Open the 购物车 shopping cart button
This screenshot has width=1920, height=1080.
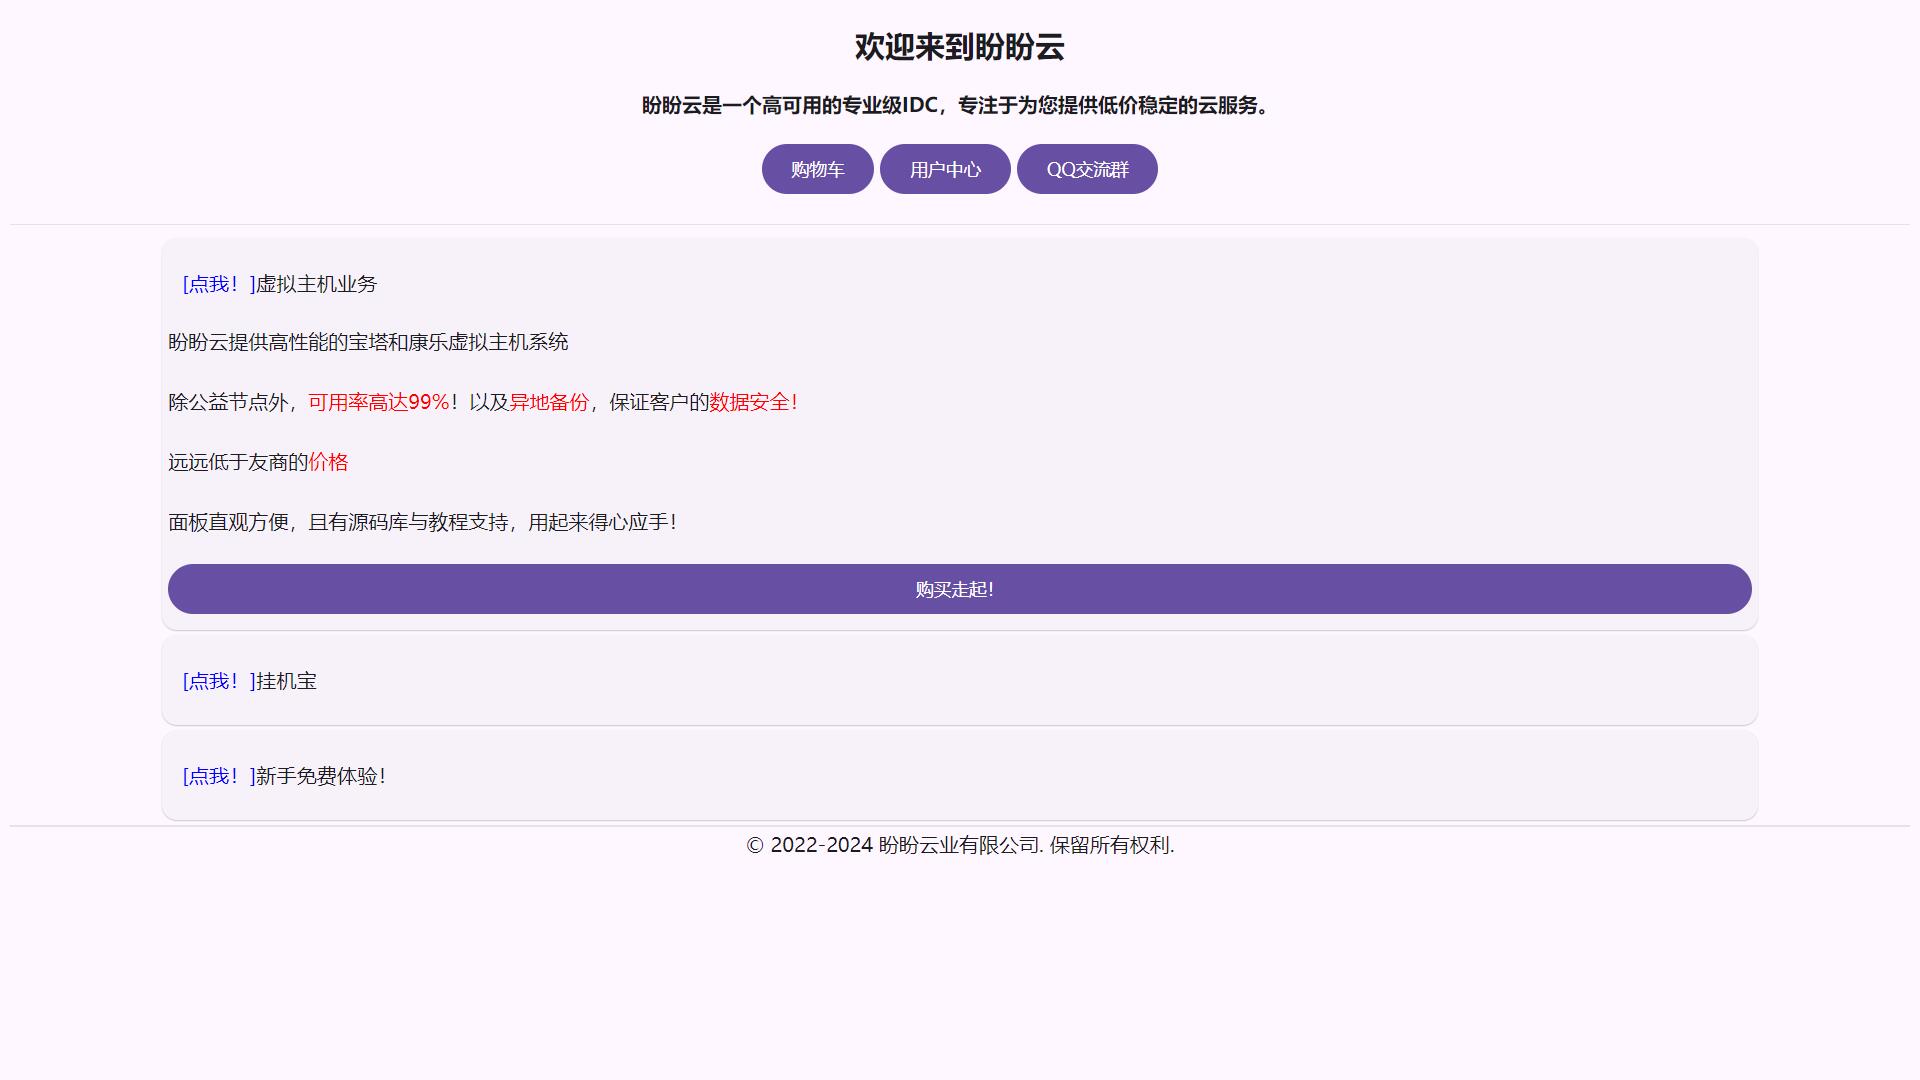coord(817,169)
